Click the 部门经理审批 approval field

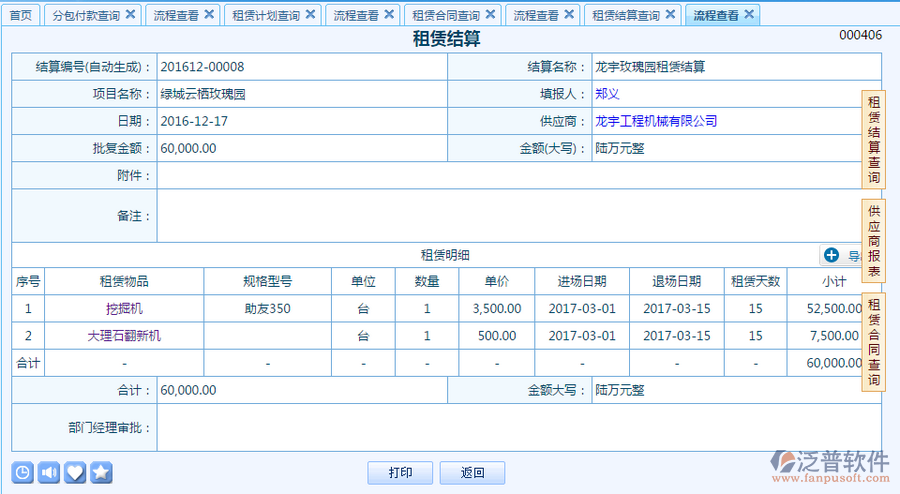(519, 427)
